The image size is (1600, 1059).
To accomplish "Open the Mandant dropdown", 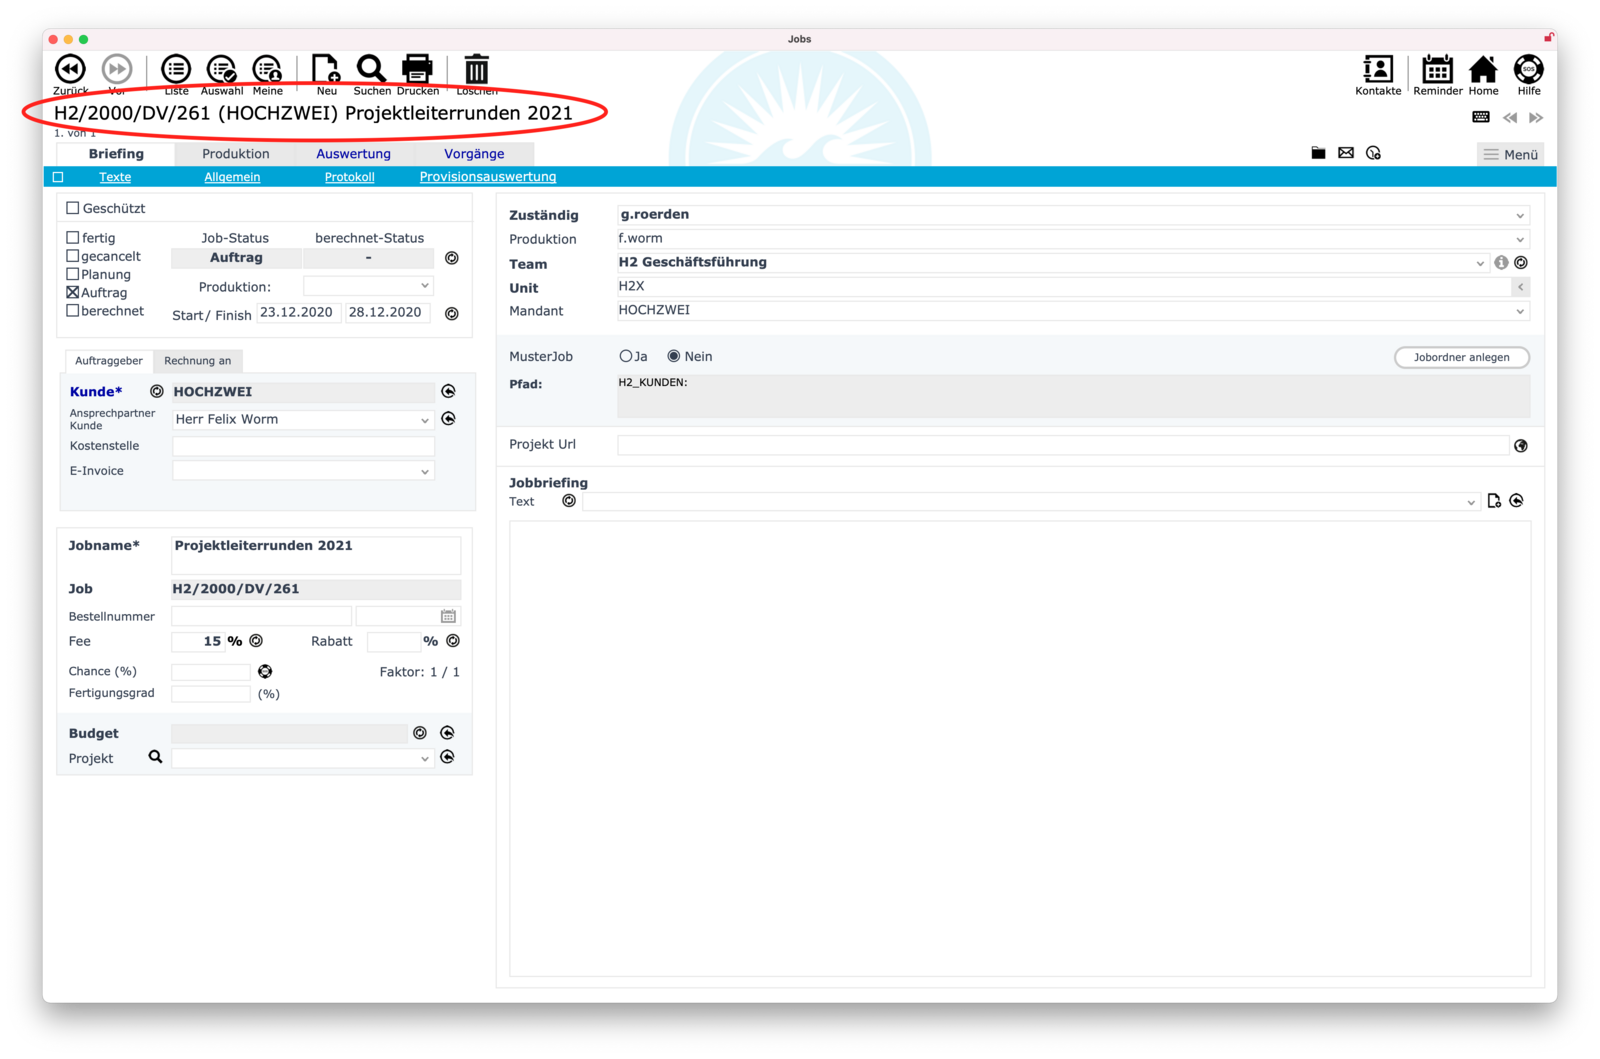I will [1519, 311].
